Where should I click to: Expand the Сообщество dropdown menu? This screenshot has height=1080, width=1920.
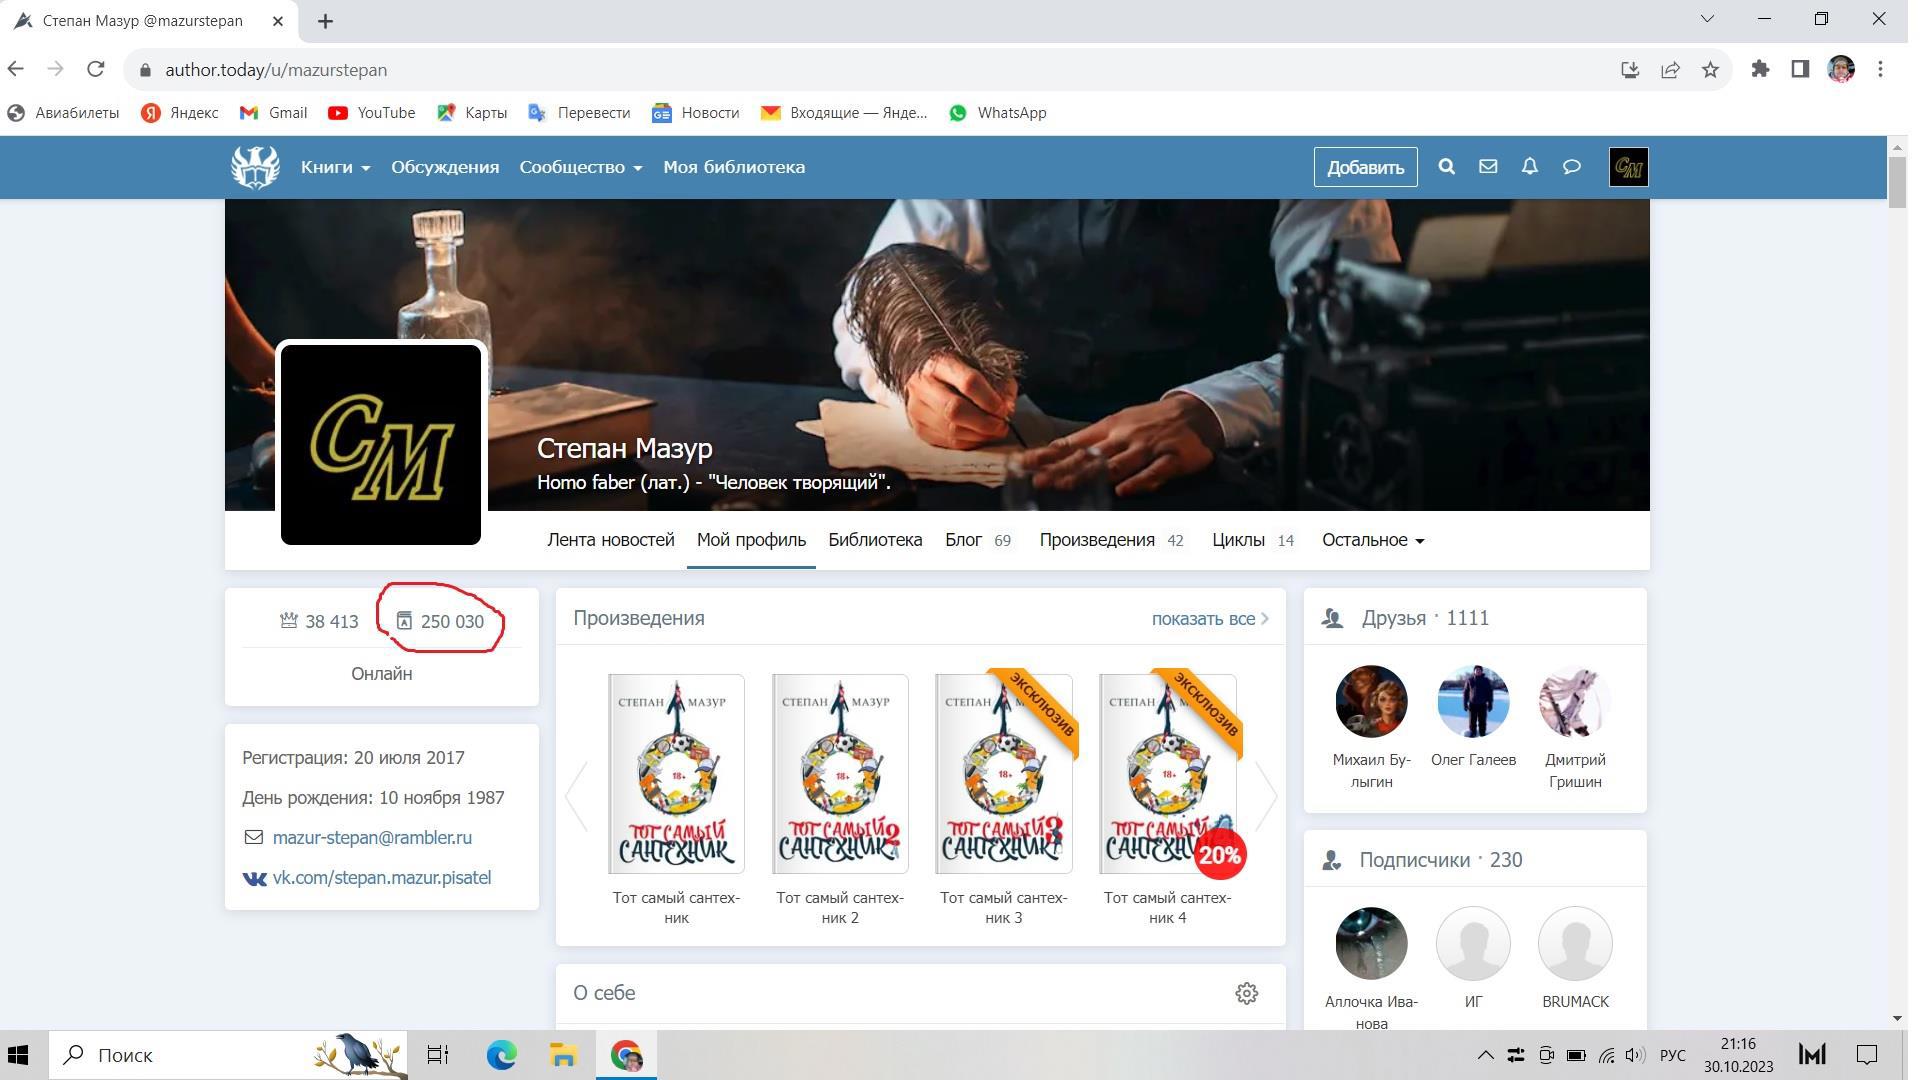coord(580,167)
